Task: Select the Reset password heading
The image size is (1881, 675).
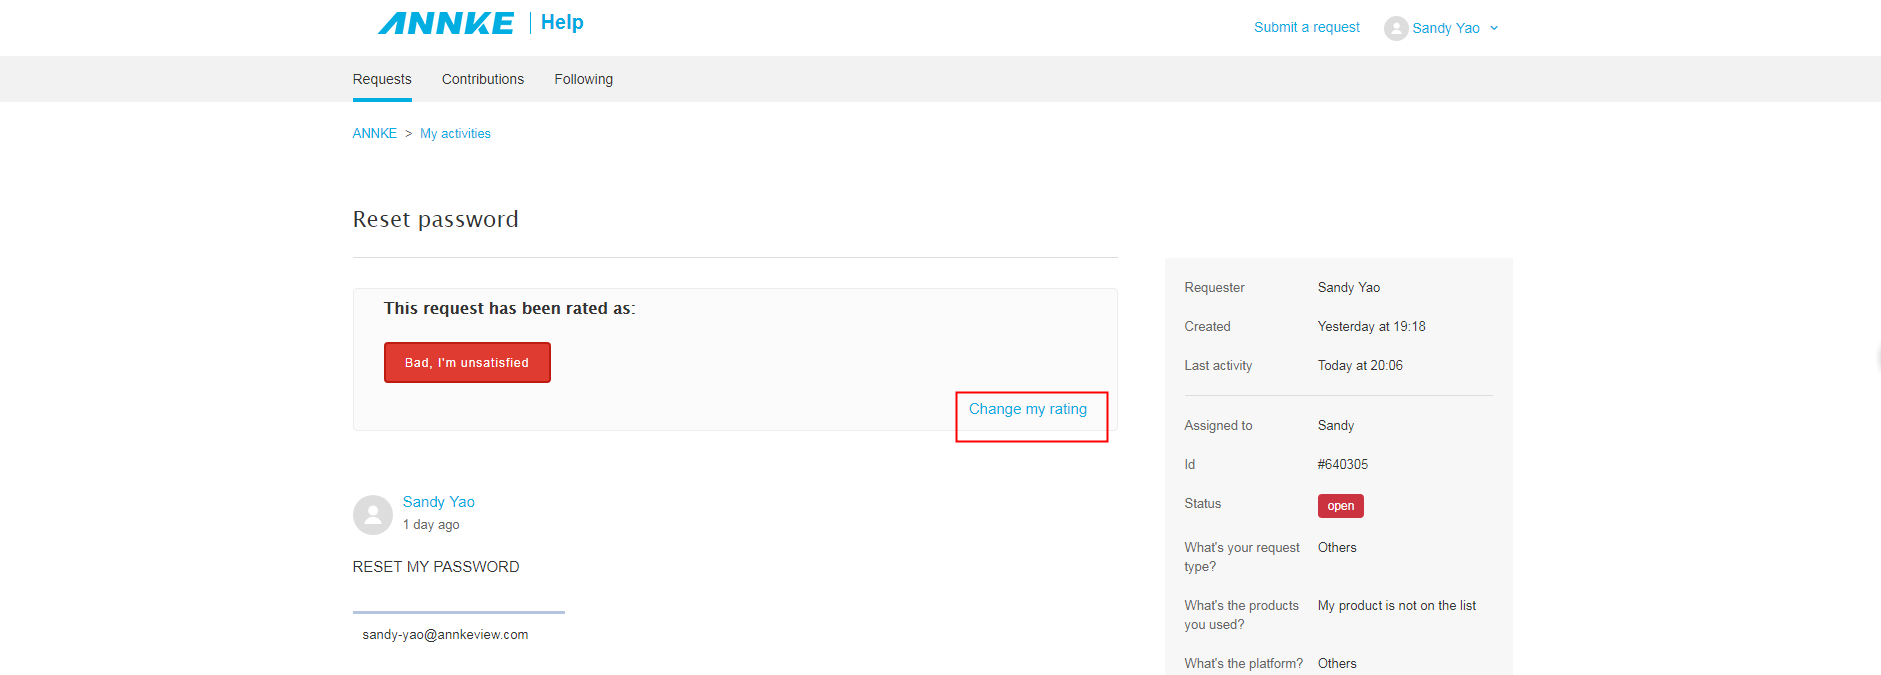Action: pos(436,219)
